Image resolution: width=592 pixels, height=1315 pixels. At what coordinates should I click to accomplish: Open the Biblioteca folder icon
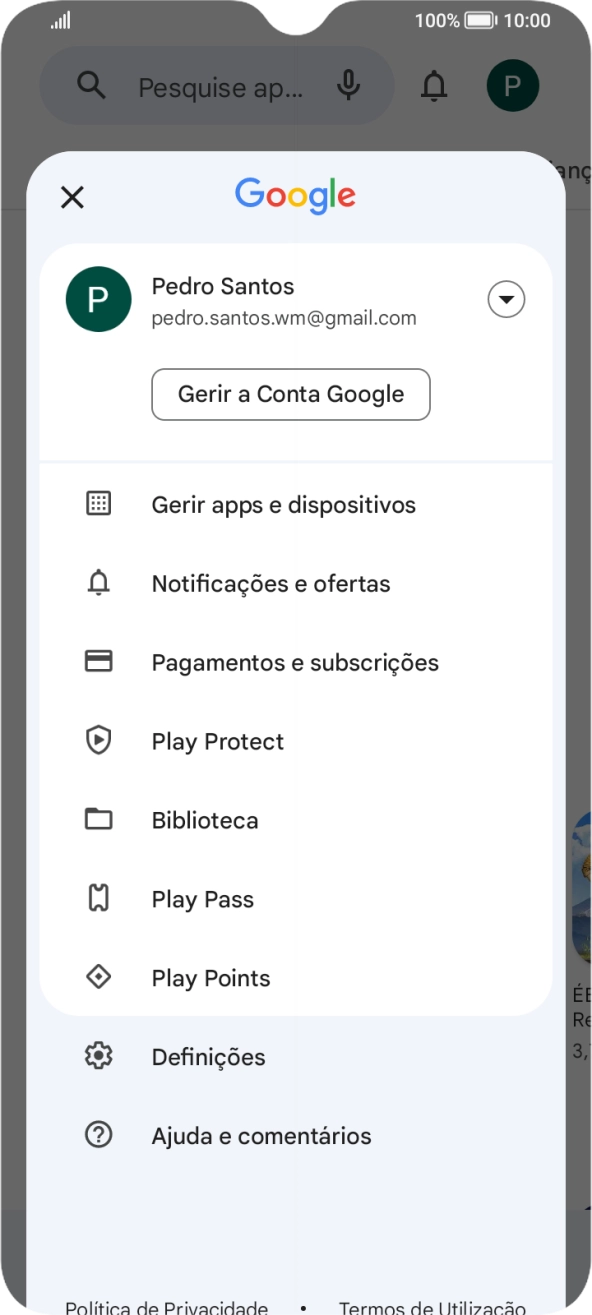tap(98, 818)
